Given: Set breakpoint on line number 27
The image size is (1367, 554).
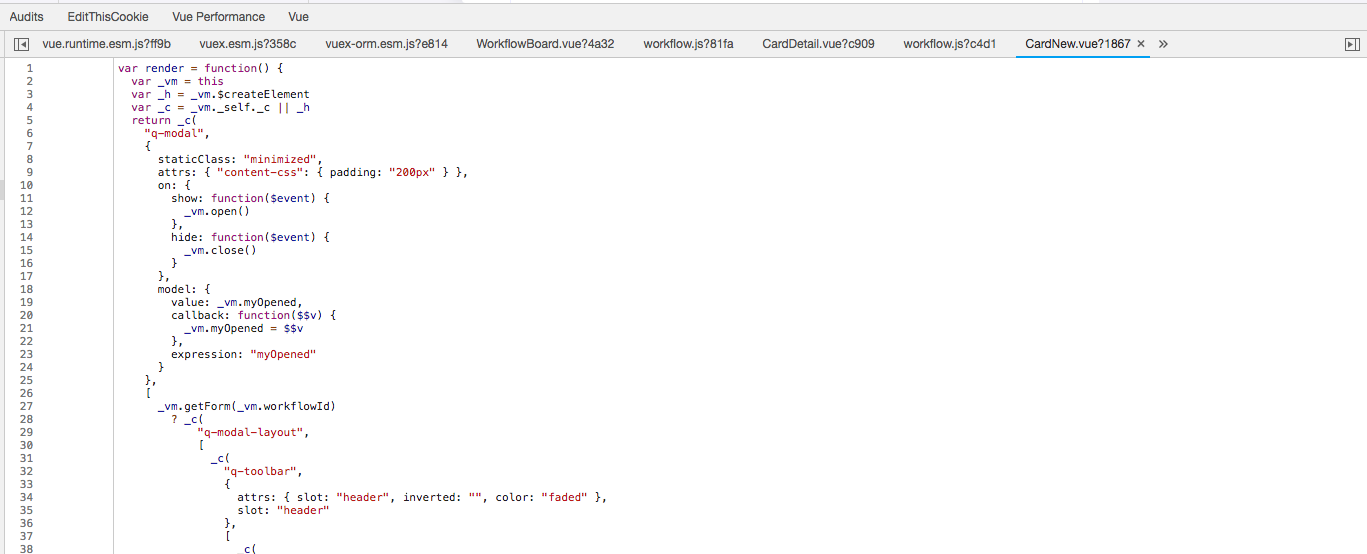Looking at the screenshot, I should click(26, 406).
